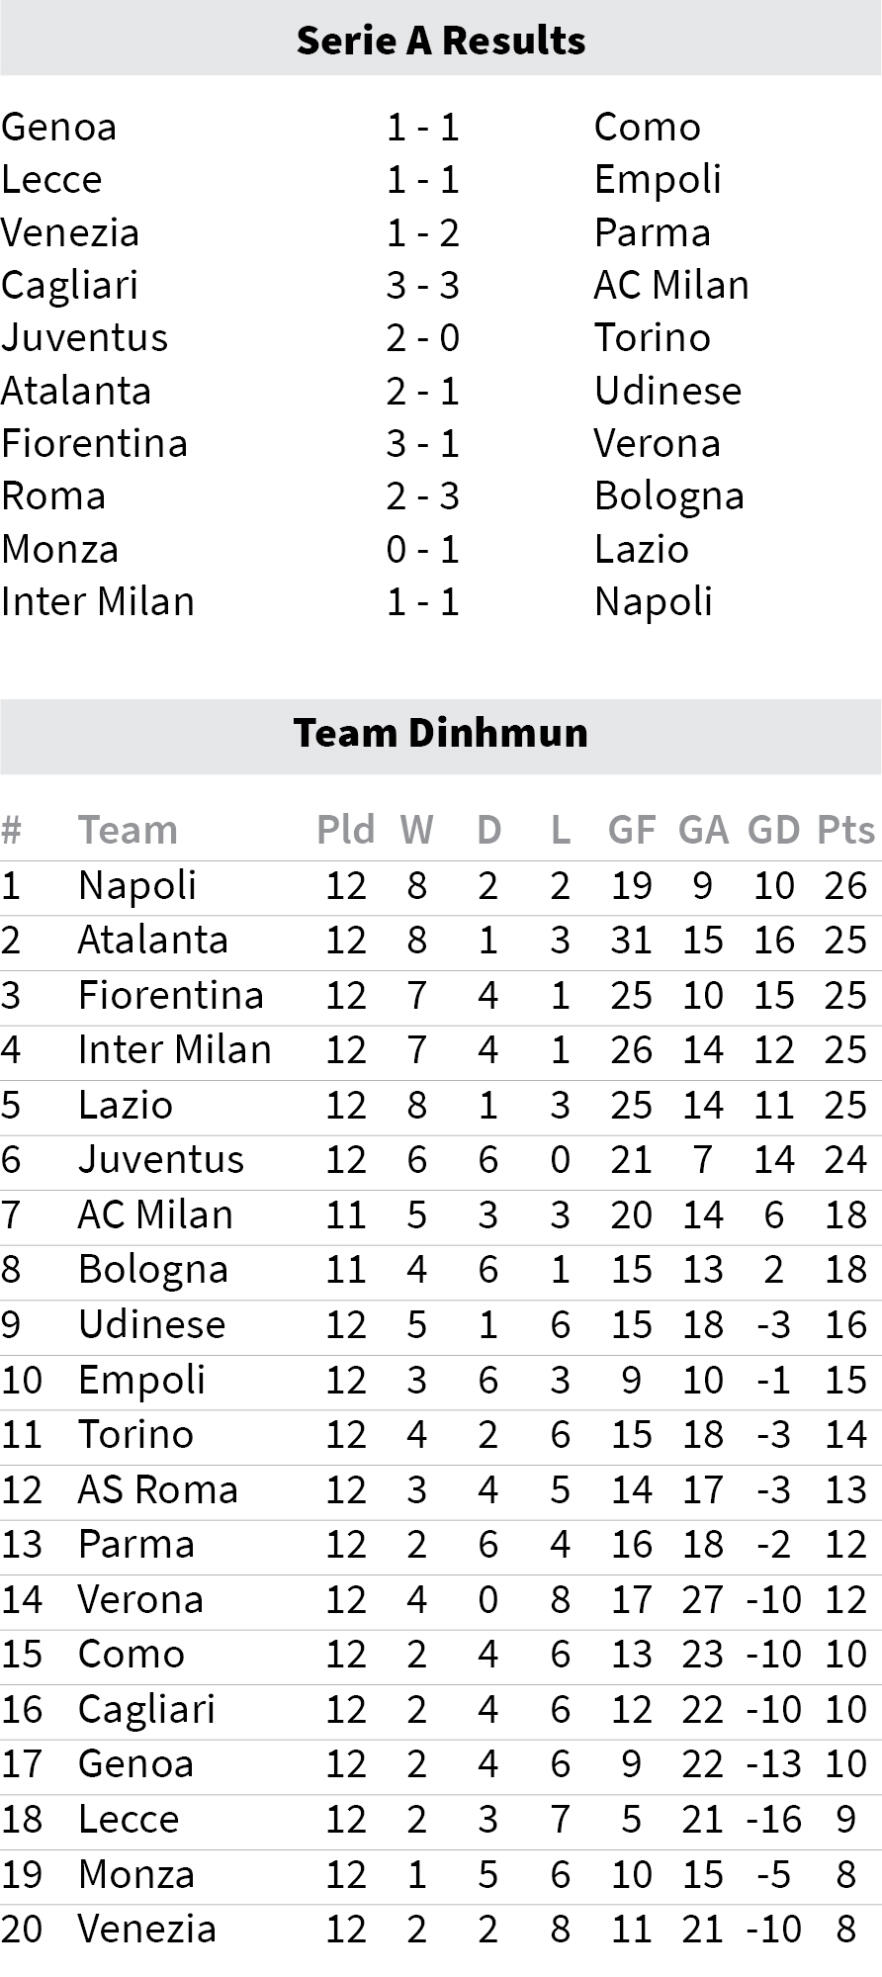
Task: Sort table by GD column header
Action: click(x=774, y=829)
